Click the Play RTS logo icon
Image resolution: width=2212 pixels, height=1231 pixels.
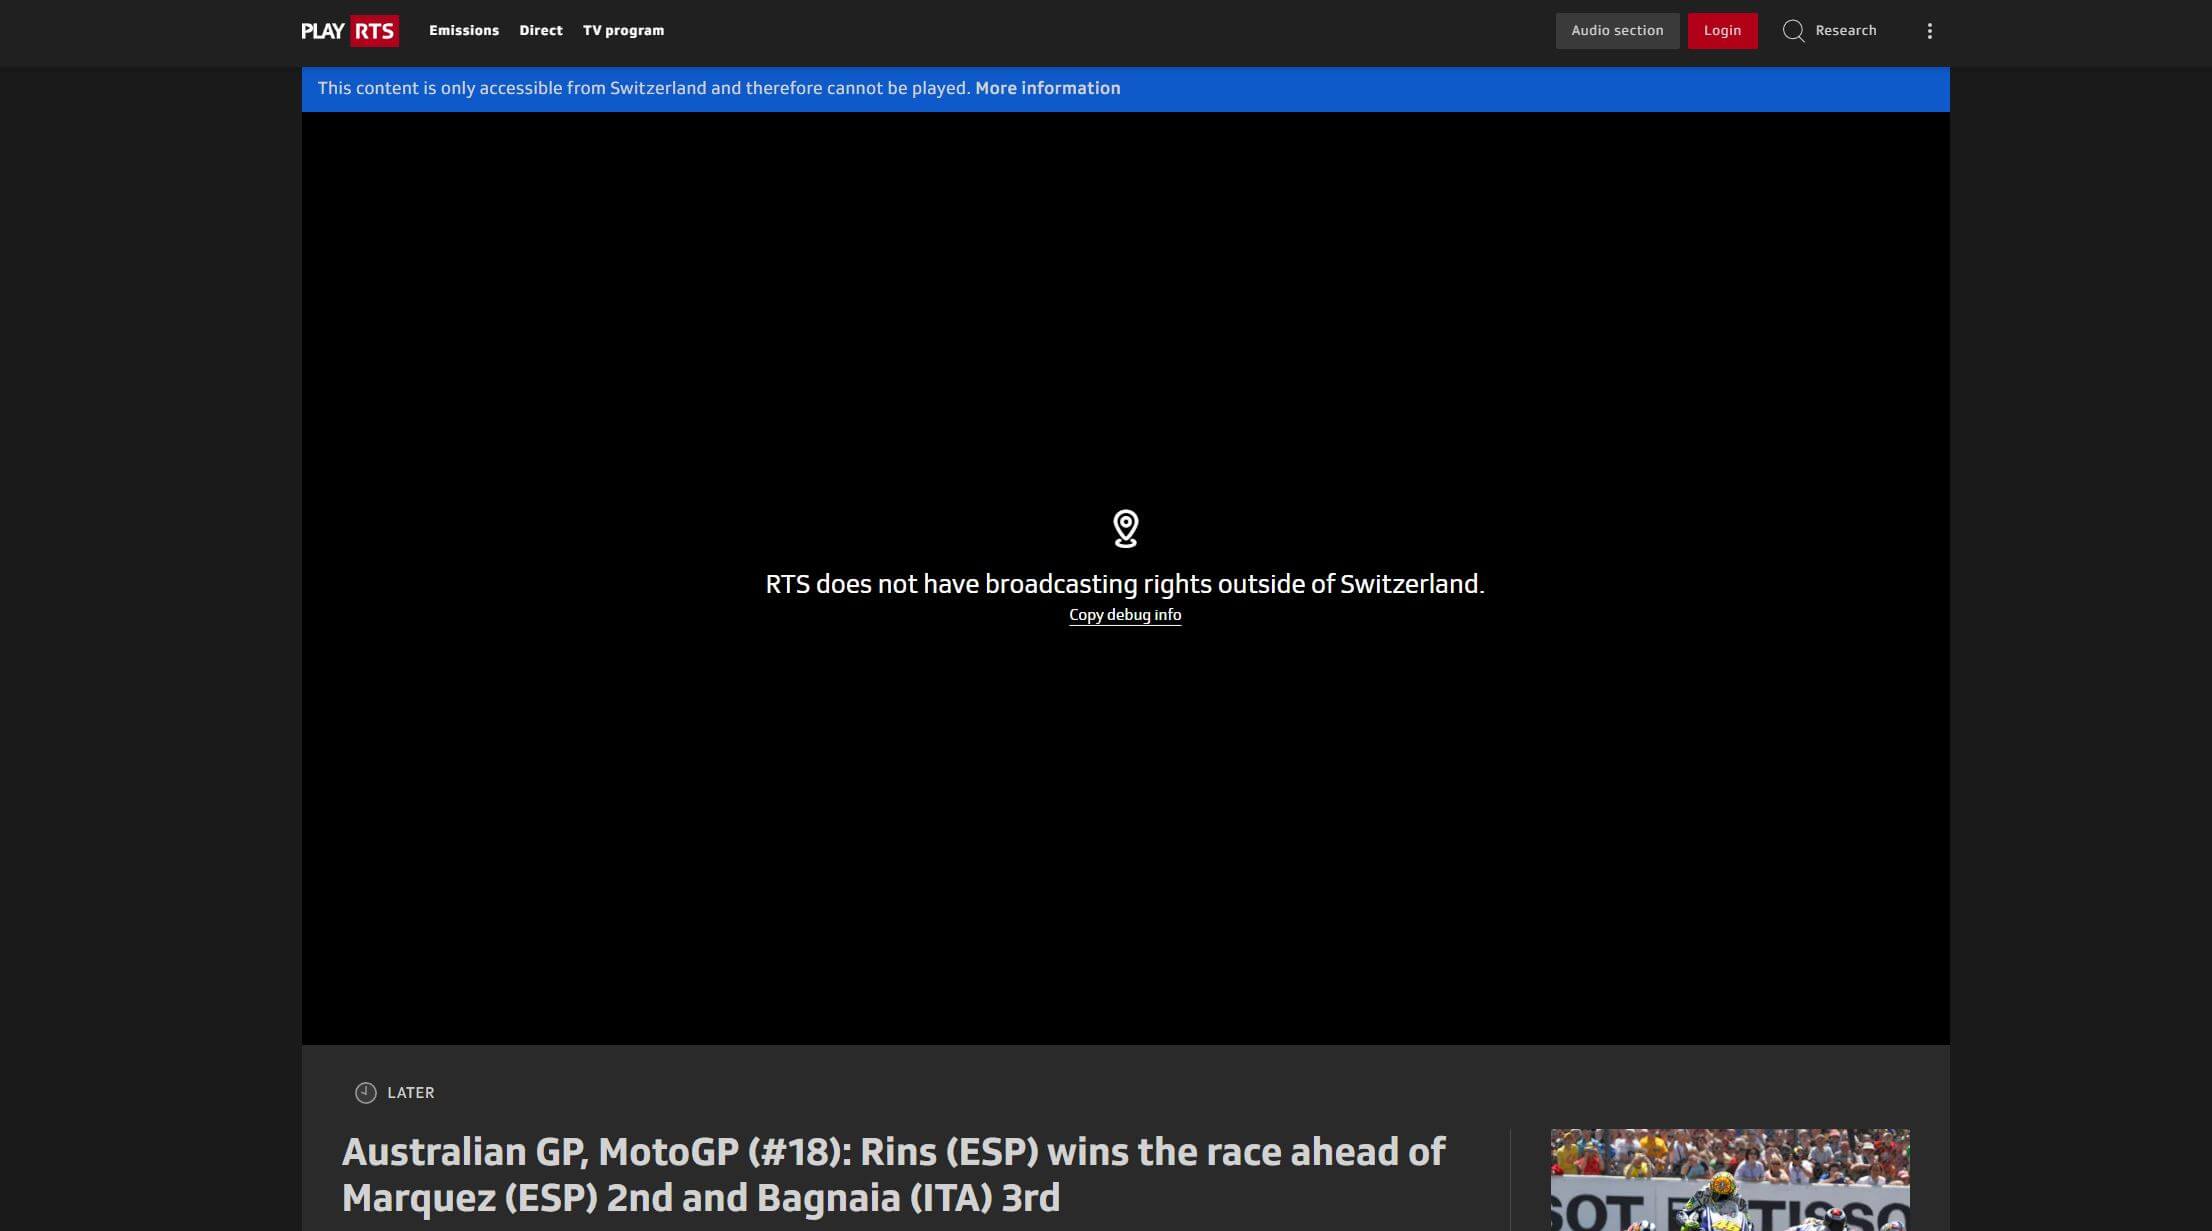coord(350,30)
